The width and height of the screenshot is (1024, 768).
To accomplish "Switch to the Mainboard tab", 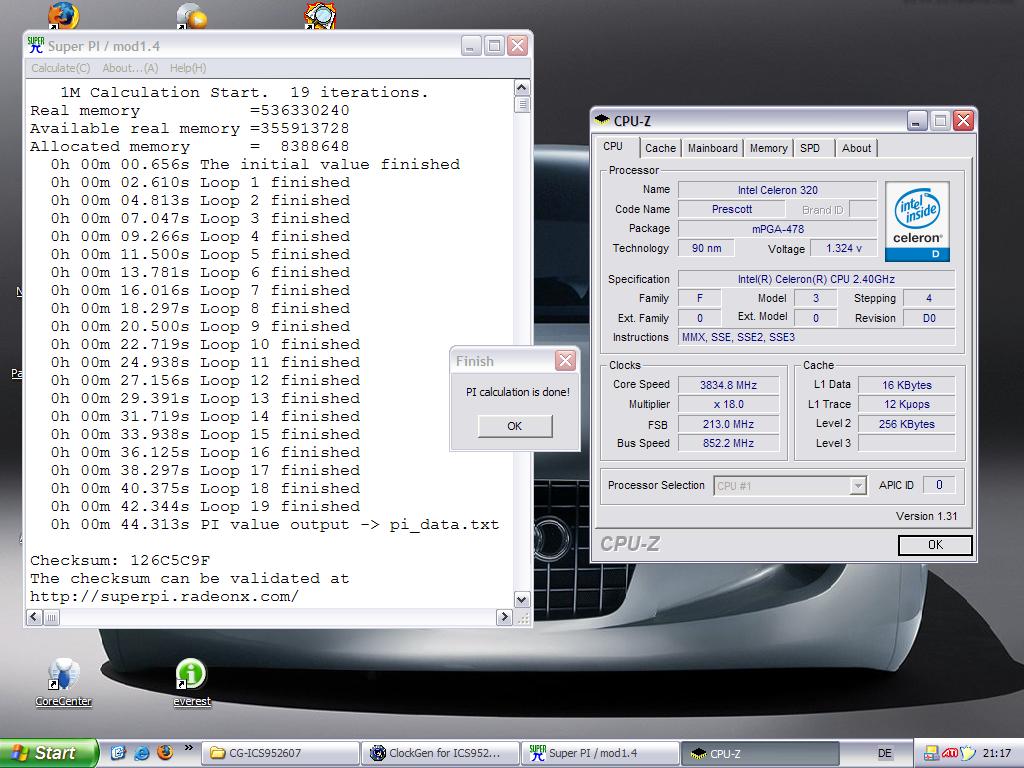I will click(712, 148).
